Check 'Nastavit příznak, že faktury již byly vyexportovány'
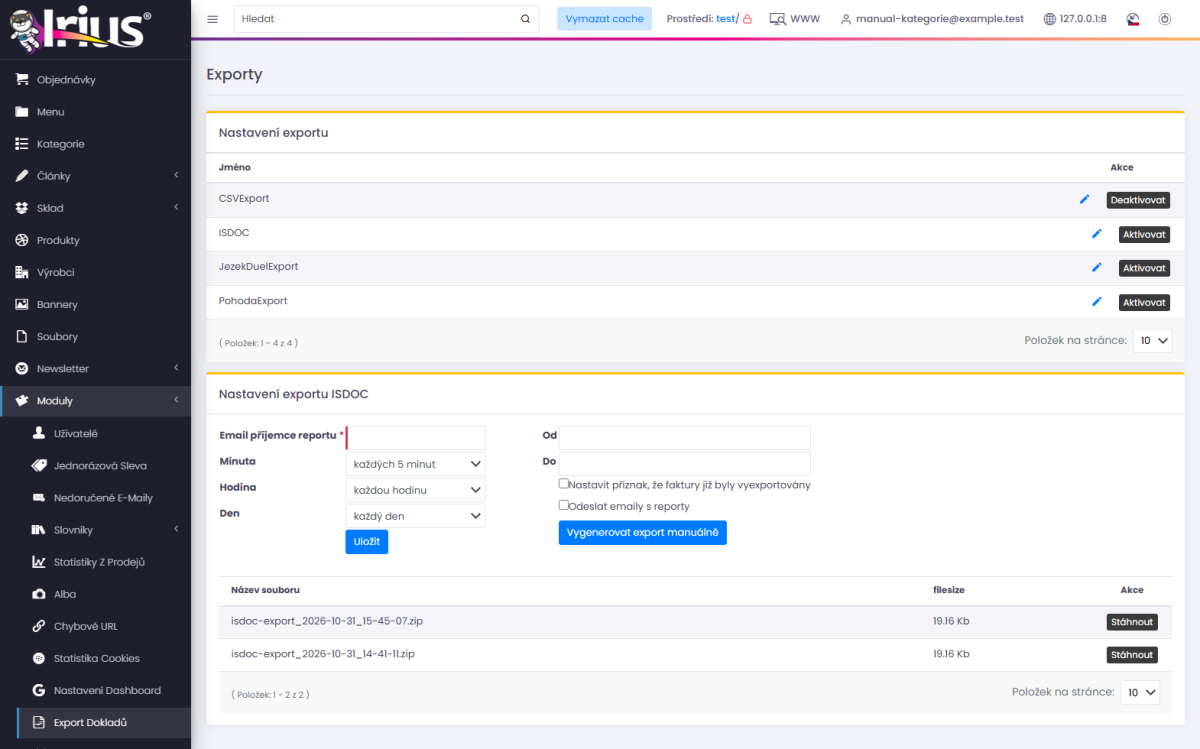Screen dimensions: 1200x749 564,484
